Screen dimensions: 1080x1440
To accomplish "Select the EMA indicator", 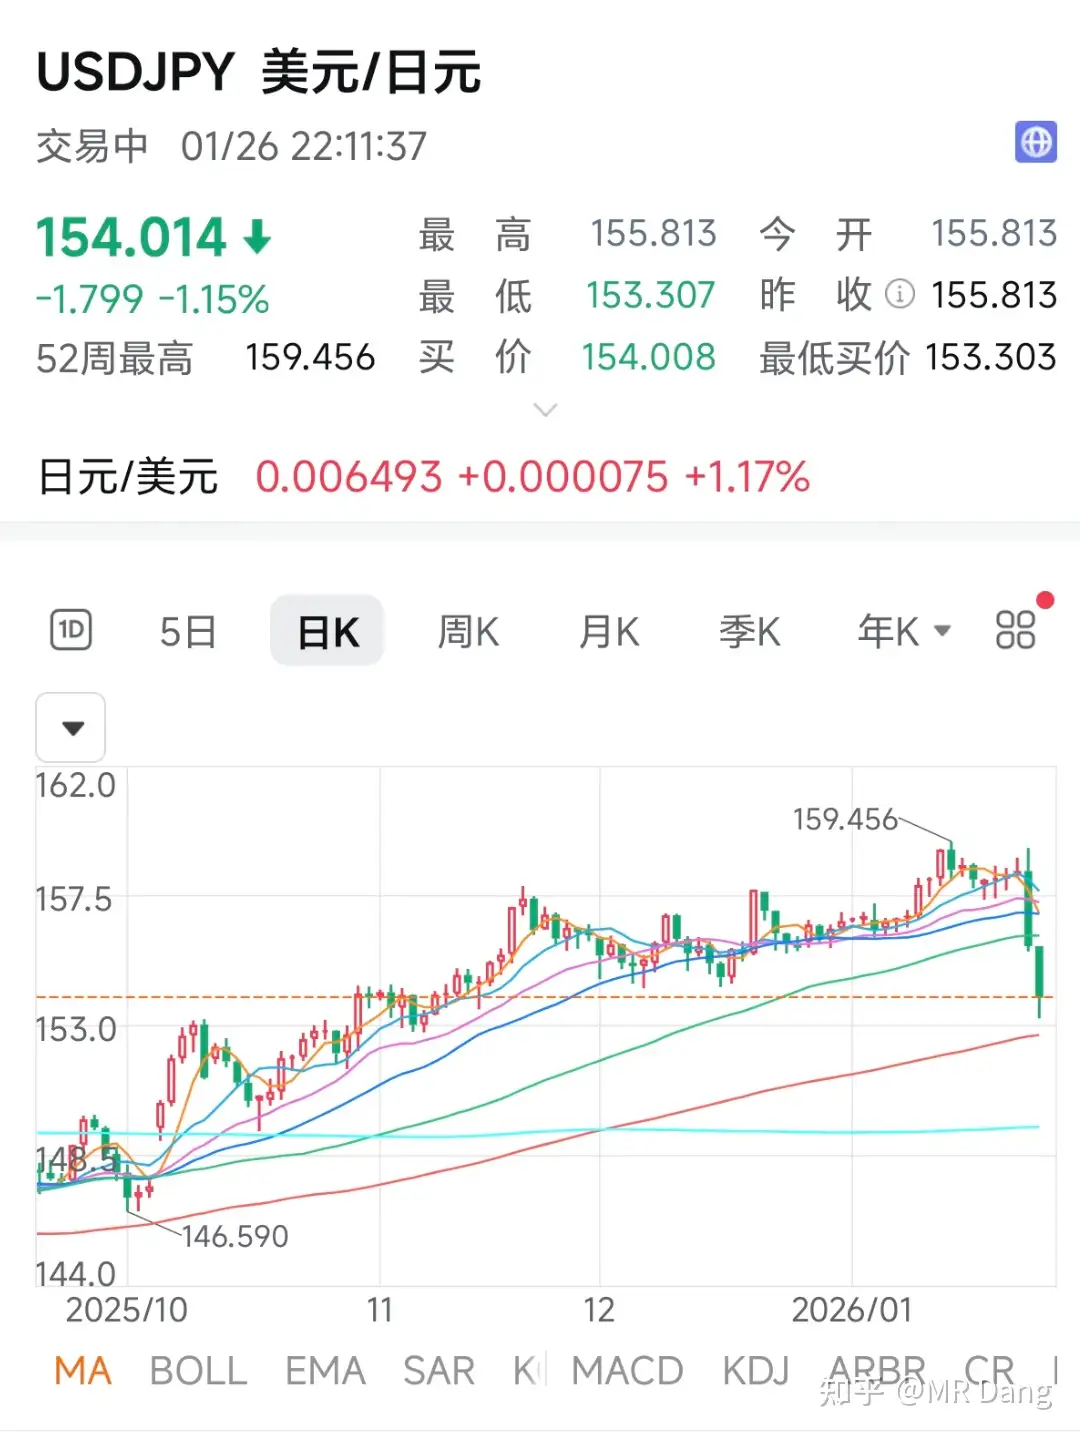I will (x=324, y=1369).
